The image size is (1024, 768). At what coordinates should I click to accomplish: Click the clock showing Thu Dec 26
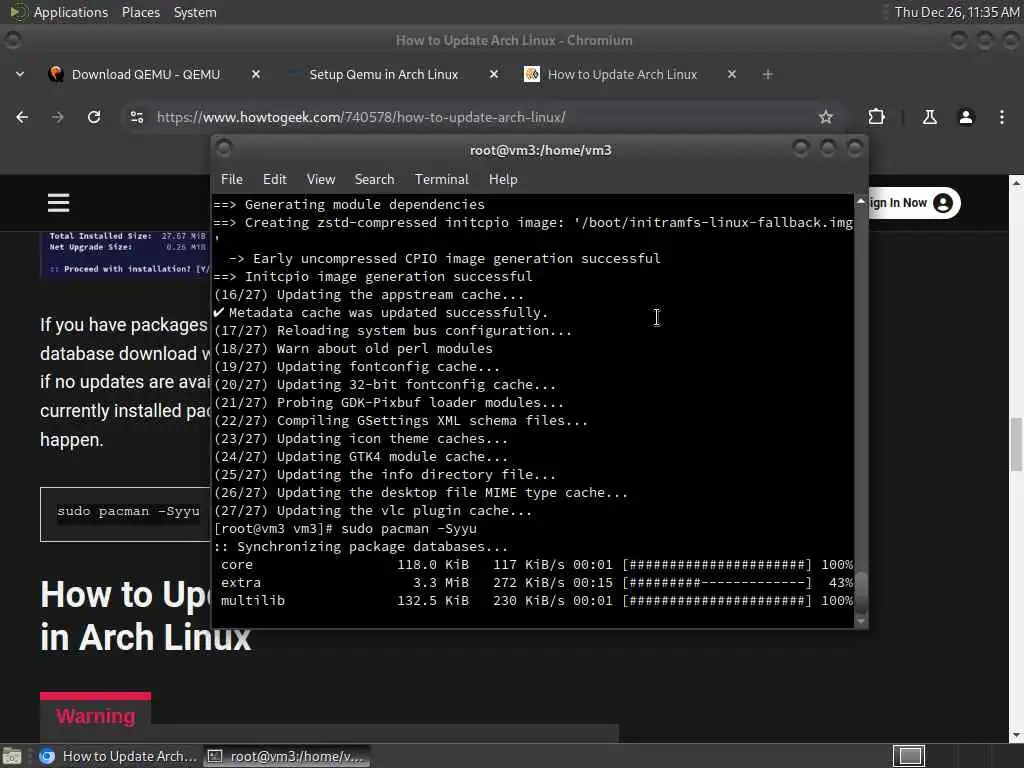point(957,12)
